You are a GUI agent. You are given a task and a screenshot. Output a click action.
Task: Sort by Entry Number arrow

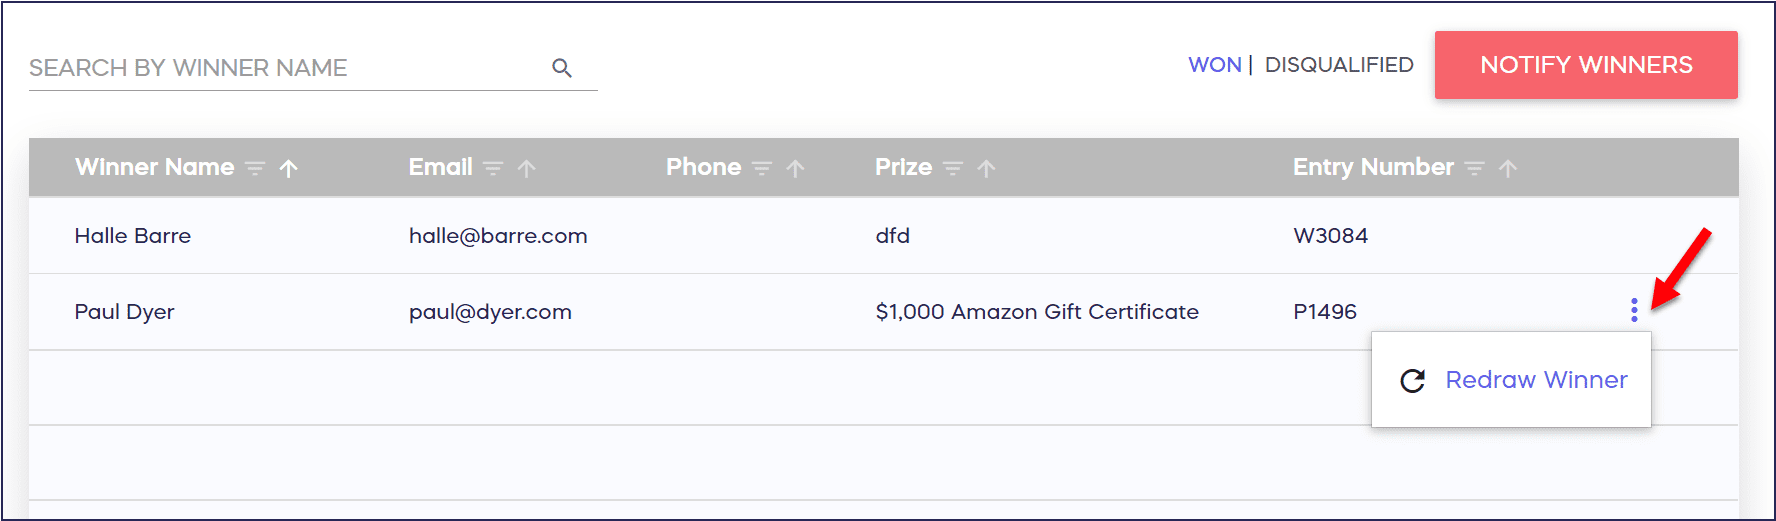click(x=1508, y=169)
